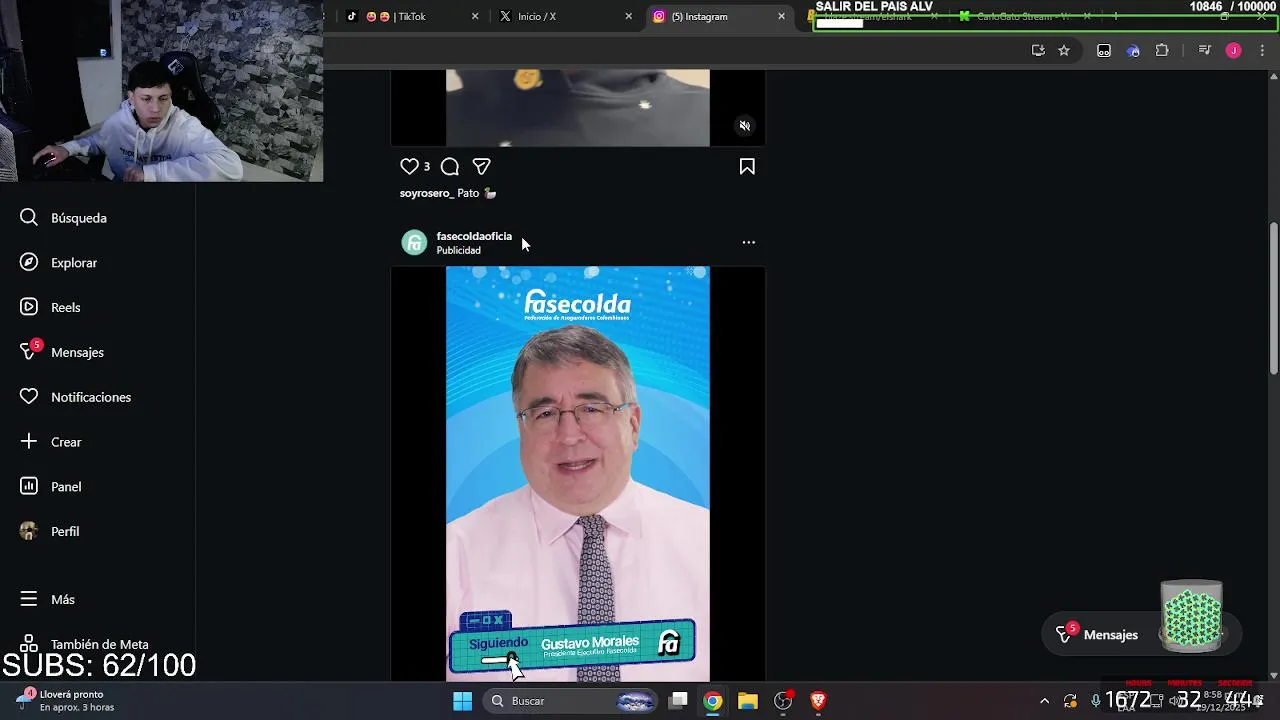Select the (5) Instagram tab

(718, 16)
